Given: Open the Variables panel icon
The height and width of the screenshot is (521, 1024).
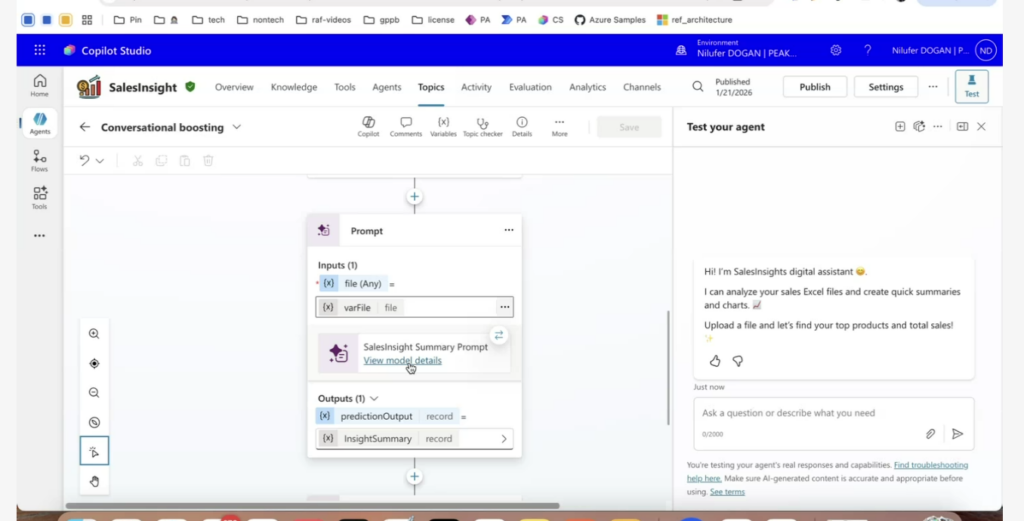Looking at the screenshot, I should 443,122.
